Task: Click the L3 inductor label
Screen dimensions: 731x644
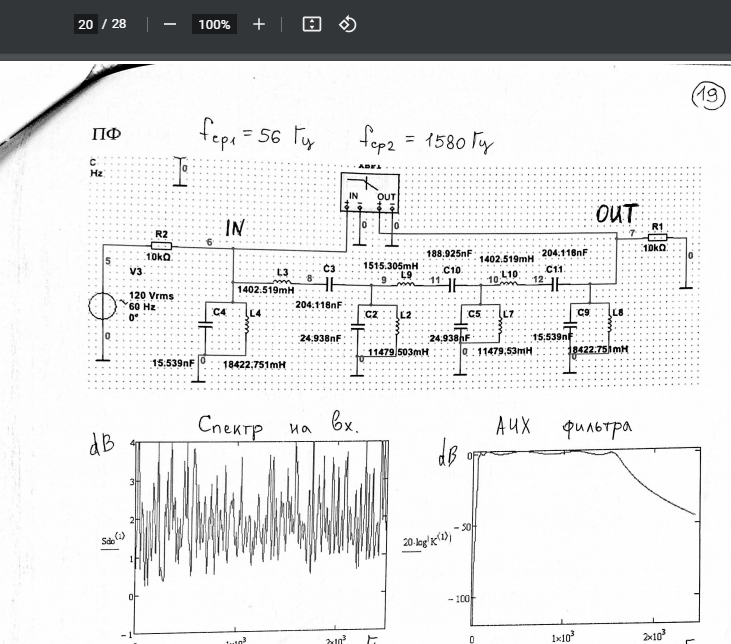Action: coord(282,272)
